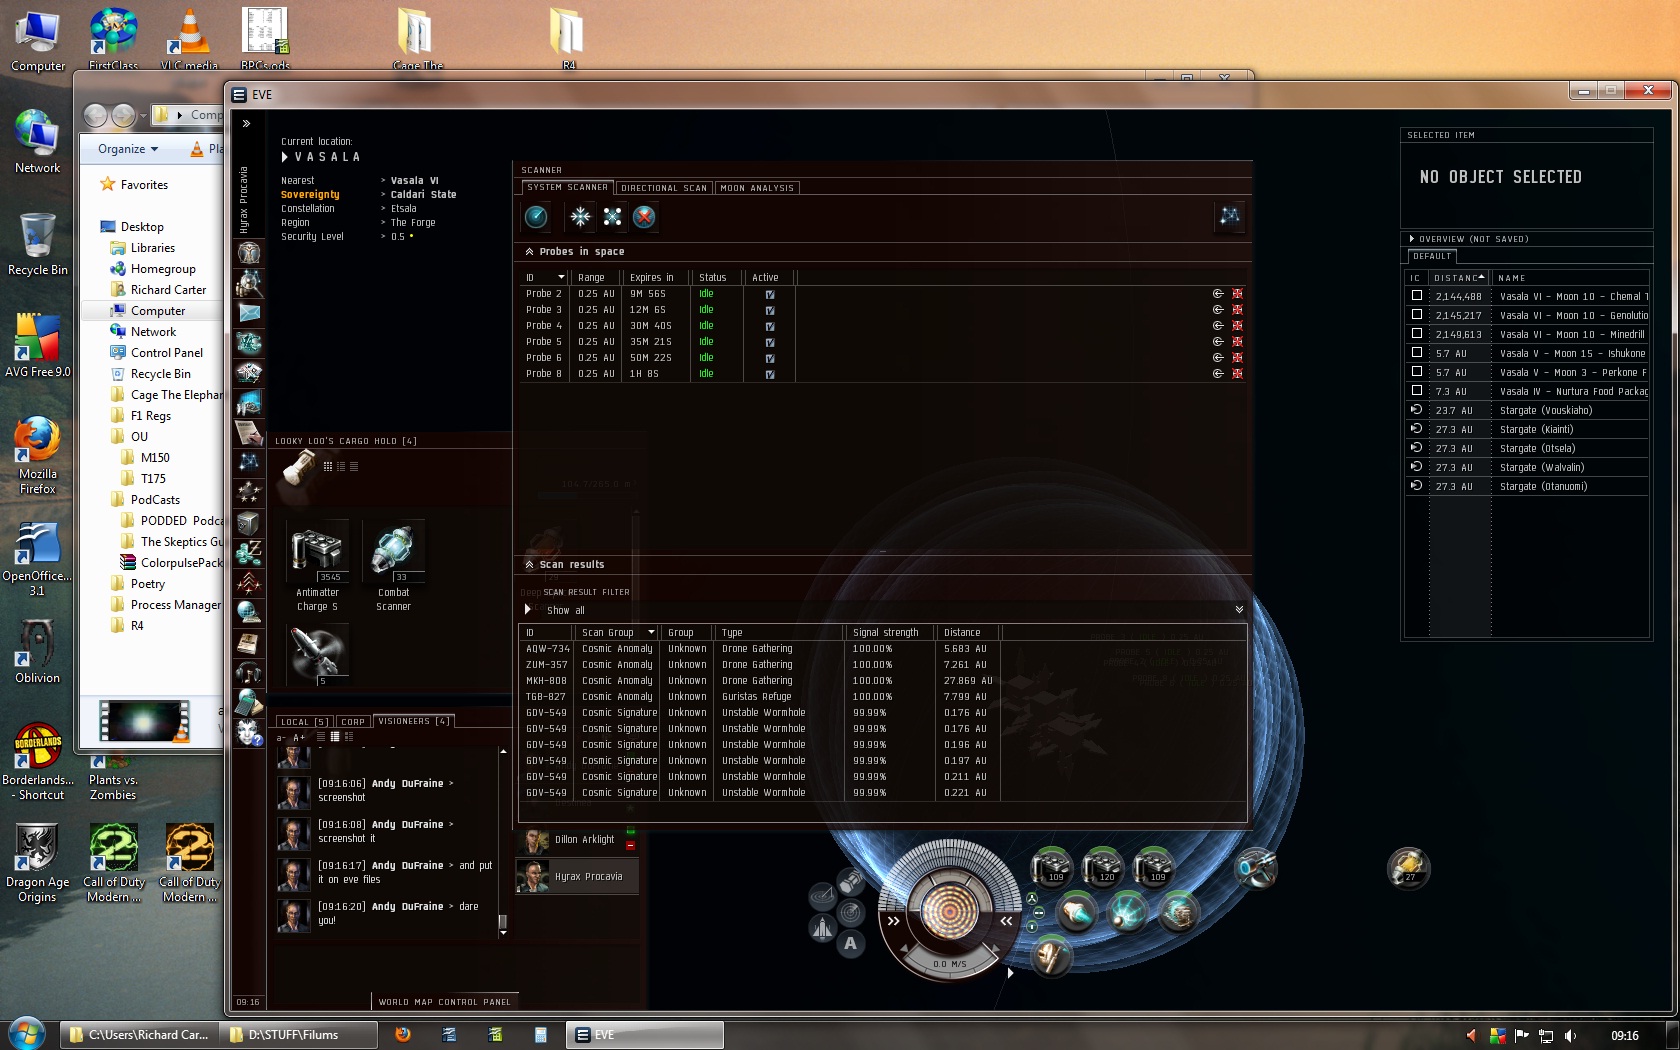Collapse the Probes in space section
The height and width of the screenshot is (1050, 1680).
pos(529,252)
